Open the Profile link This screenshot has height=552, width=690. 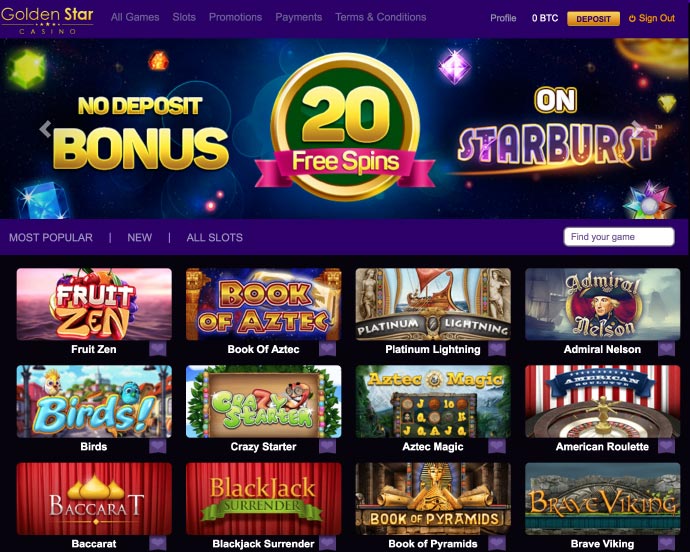[x=503, y=18]
